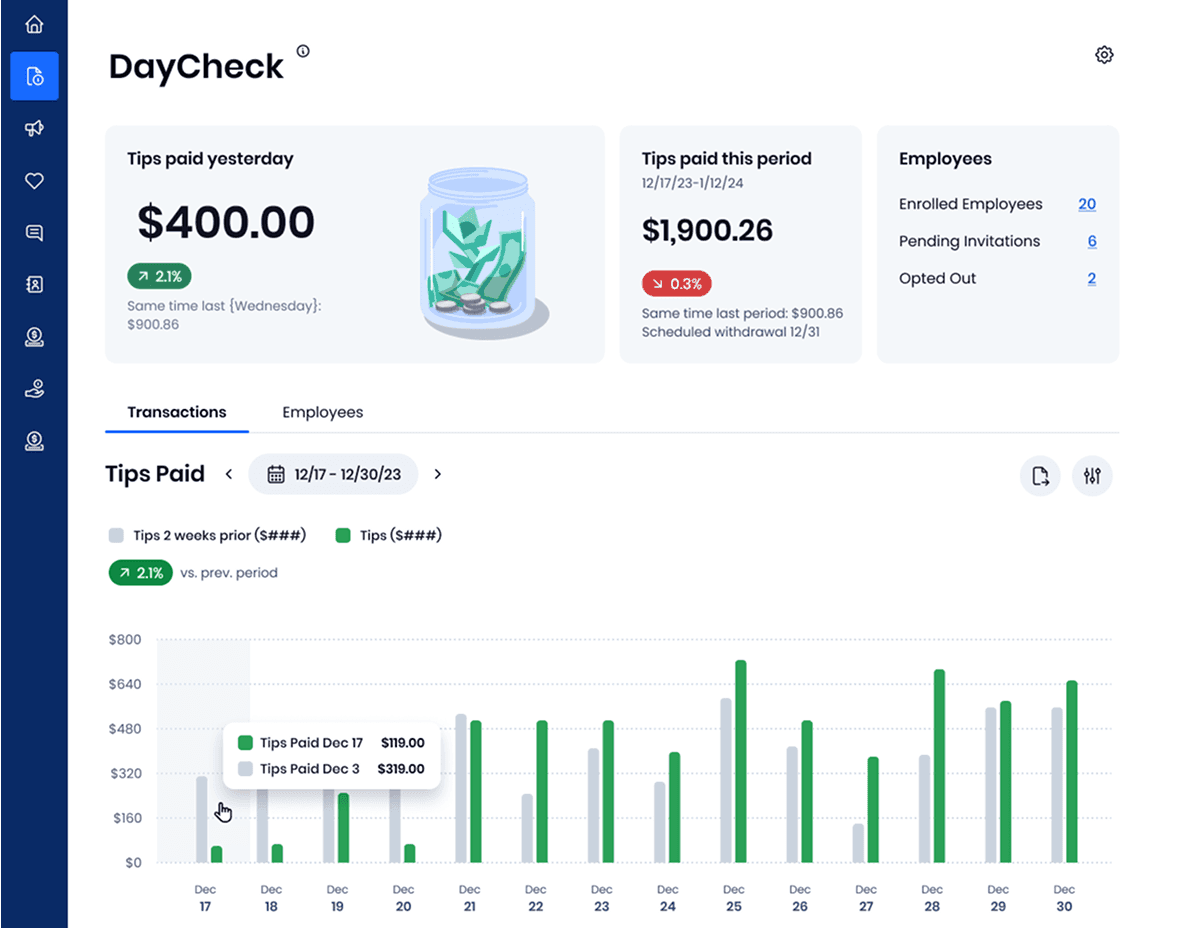Go to previous date range chevron
The image size is (1190, 928).
pyautogui.click(x=228, y=474)
